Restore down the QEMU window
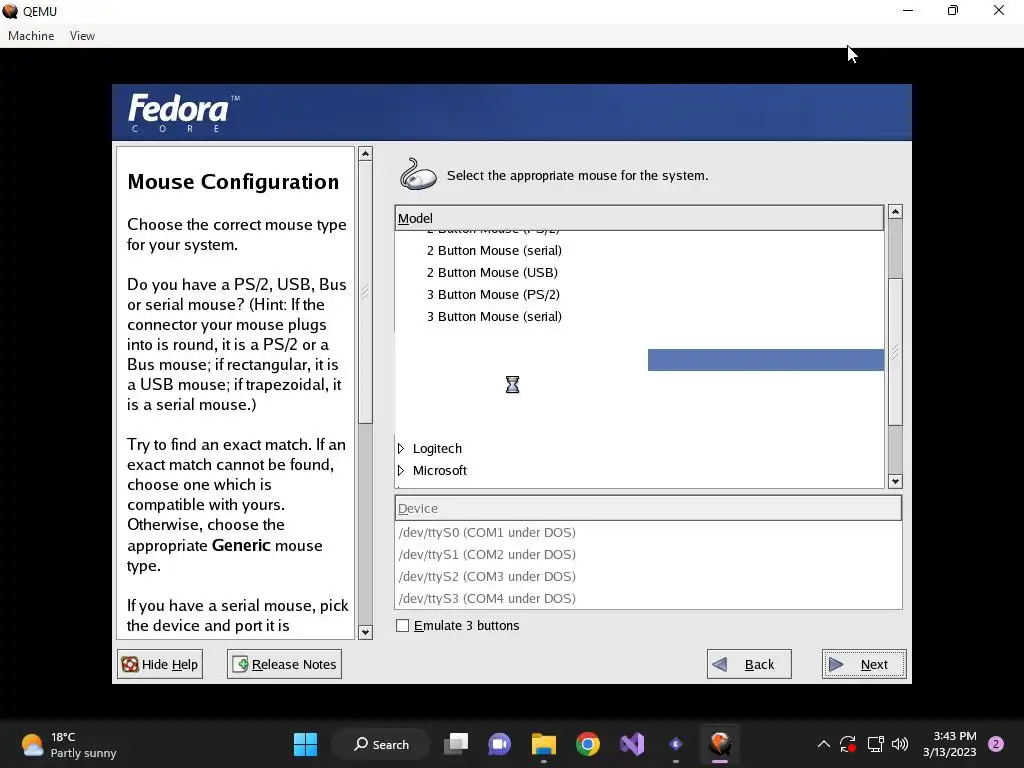Viewport: 1024px width, 768px height. pyautogui.click(x=953, y=11)
